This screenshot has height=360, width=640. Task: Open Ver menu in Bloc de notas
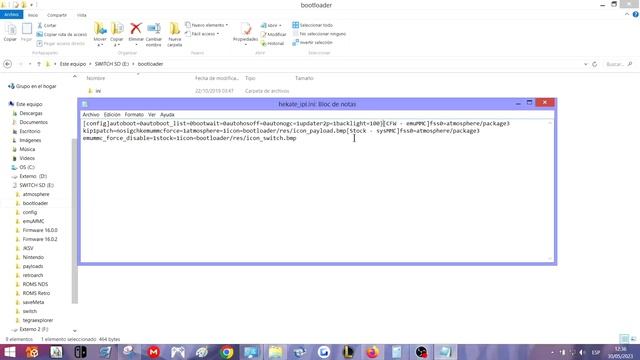pos(152,115)
